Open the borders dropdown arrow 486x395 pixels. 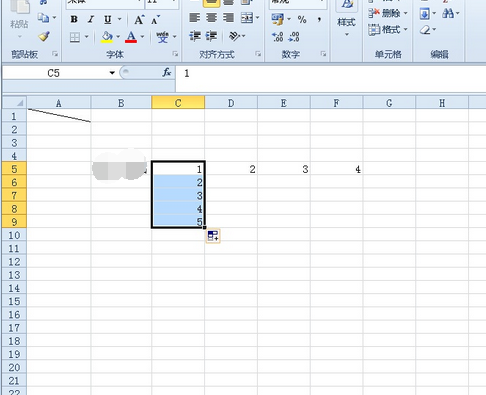[86, 36]
